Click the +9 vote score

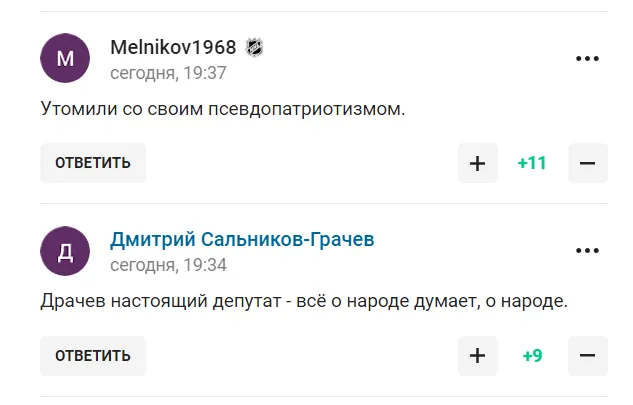click(x=532, y=355)
